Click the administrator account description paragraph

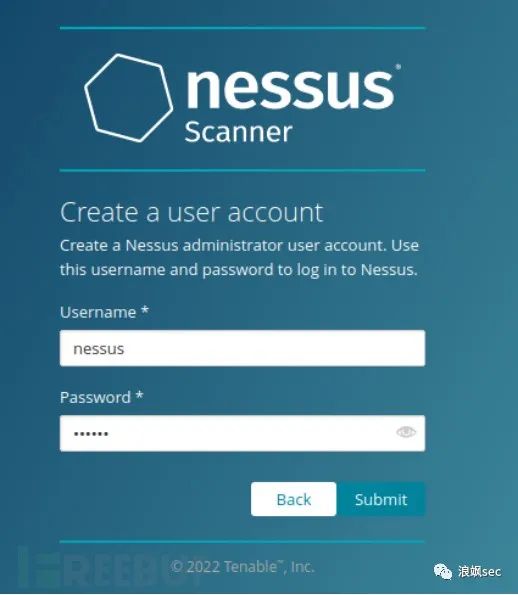pyautogui.click(x=239, y=258)
